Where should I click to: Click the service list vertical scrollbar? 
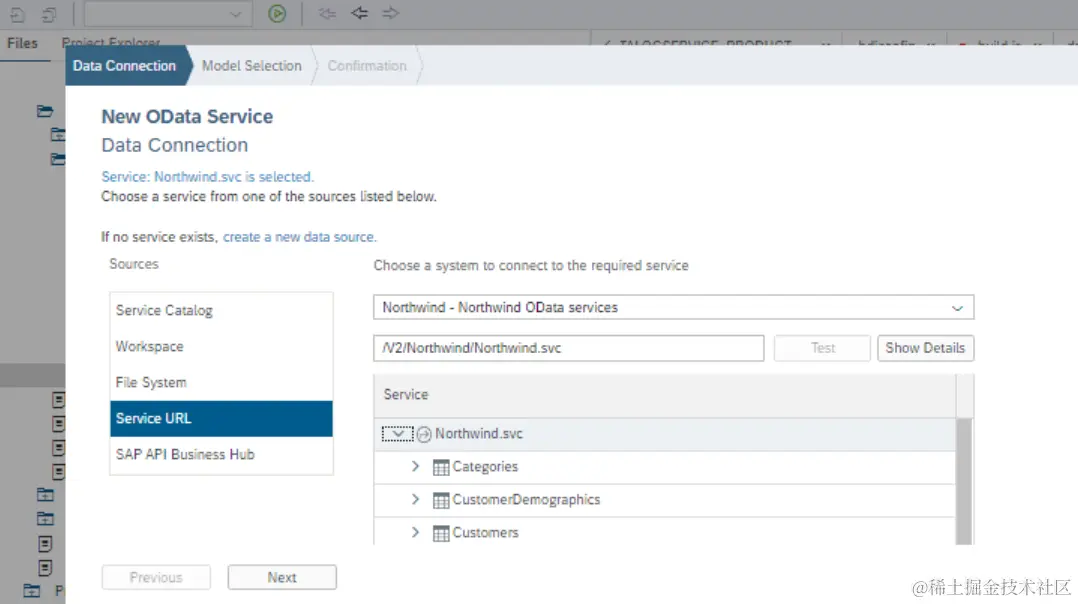[x=965, y=481]
